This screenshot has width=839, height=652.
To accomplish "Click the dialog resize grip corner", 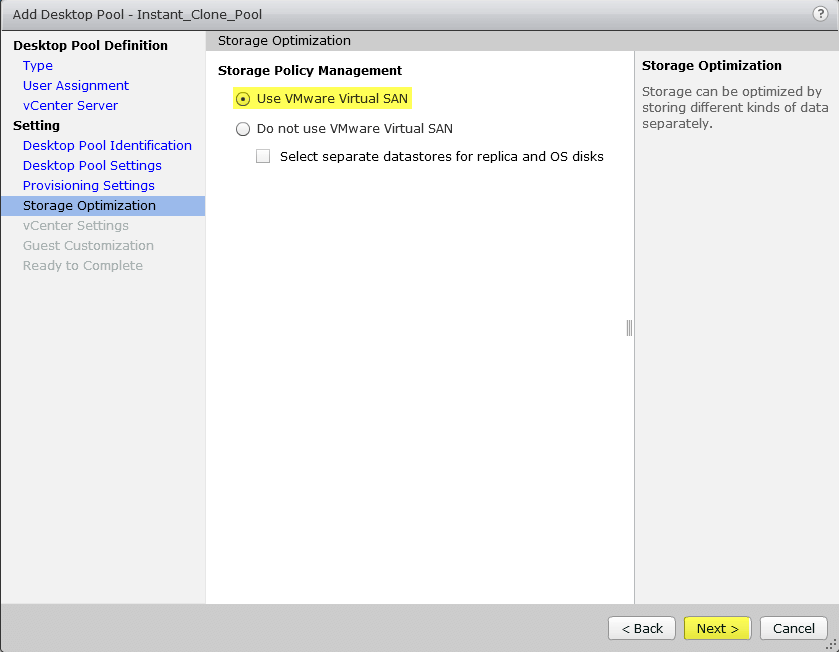I will click(831, 645).
